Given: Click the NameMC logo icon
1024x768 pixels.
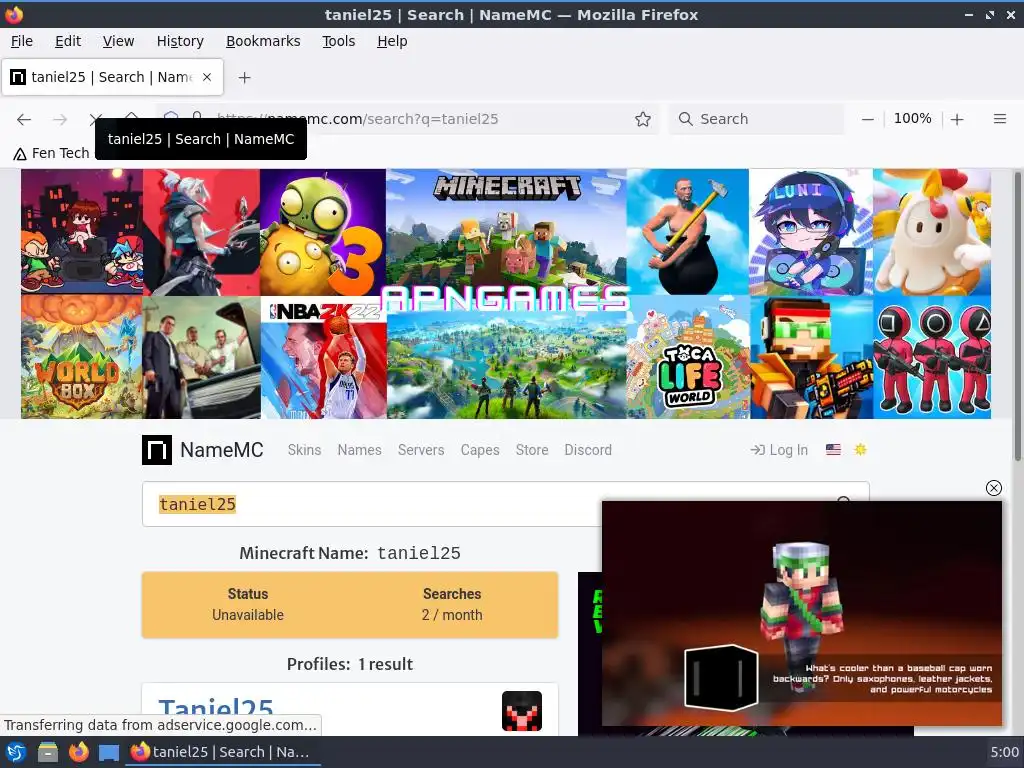Looking at the screenshot, I should [x=157, y=450].
